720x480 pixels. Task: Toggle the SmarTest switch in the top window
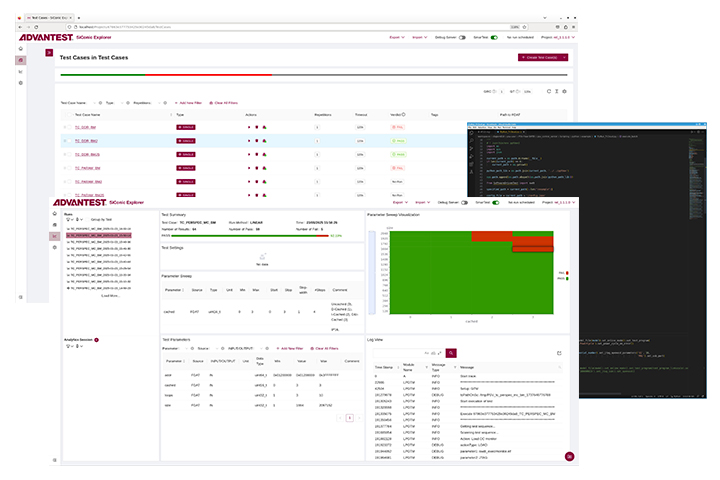[x=494, y=38]
